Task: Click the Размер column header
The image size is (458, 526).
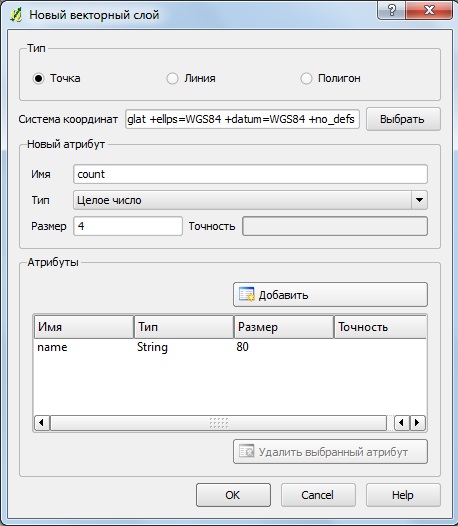Action: [284, 327]
